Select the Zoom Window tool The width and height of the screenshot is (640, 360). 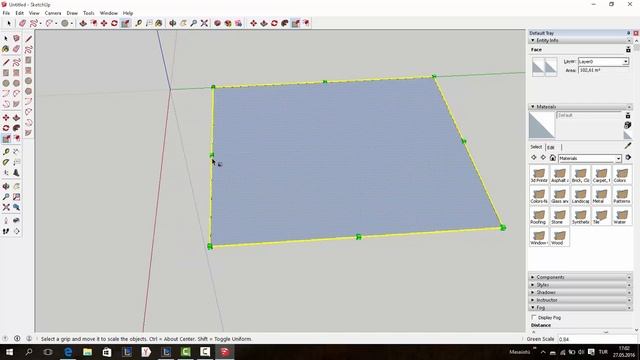click(16, 197)
